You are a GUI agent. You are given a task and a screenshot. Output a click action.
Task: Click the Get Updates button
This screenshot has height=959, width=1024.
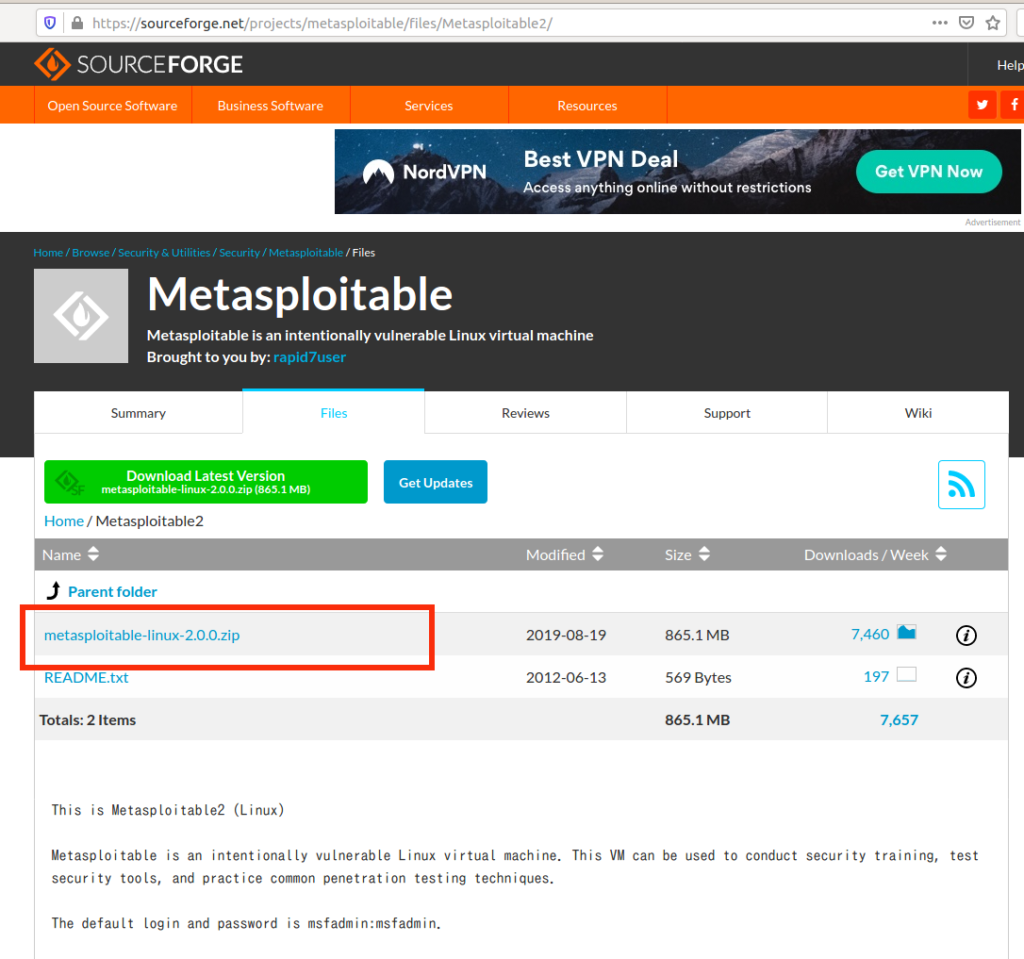coord(436,482)
